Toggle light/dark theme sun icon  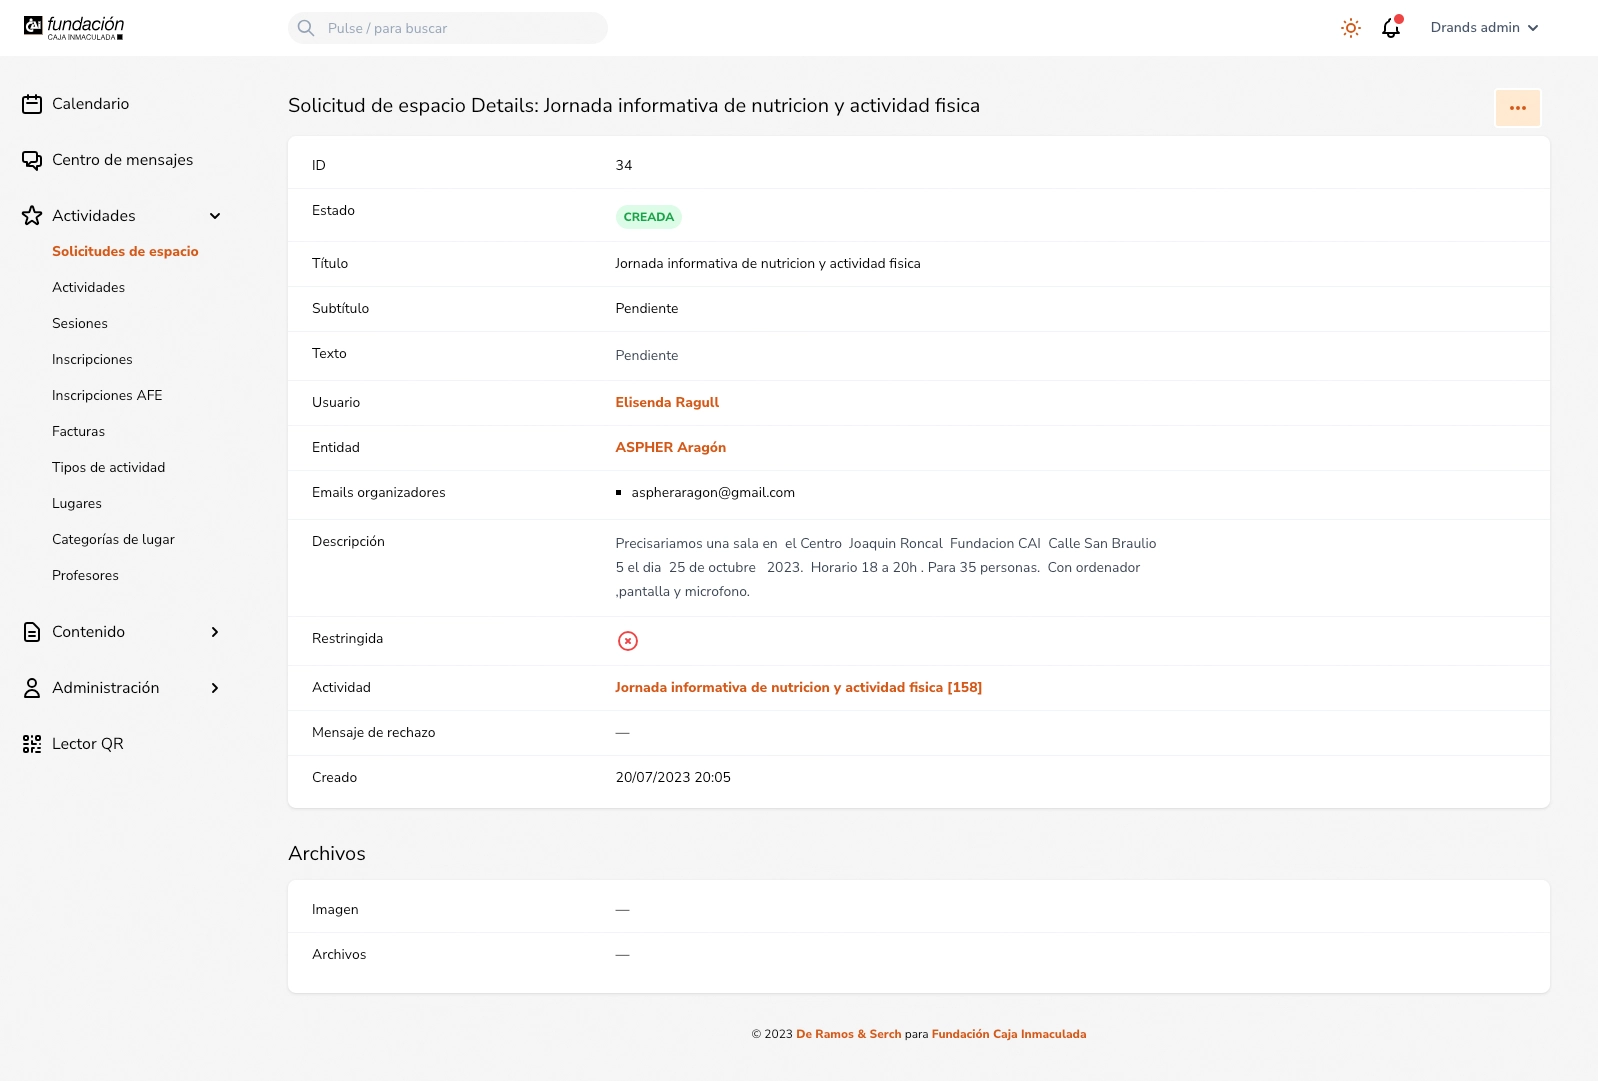[1350, 28]
